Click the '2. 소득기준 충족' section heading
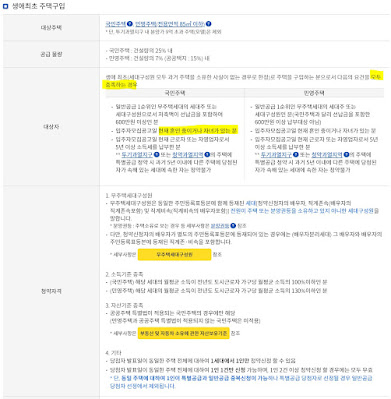This screenshot has width=391, height=399. tap(124, 274)
